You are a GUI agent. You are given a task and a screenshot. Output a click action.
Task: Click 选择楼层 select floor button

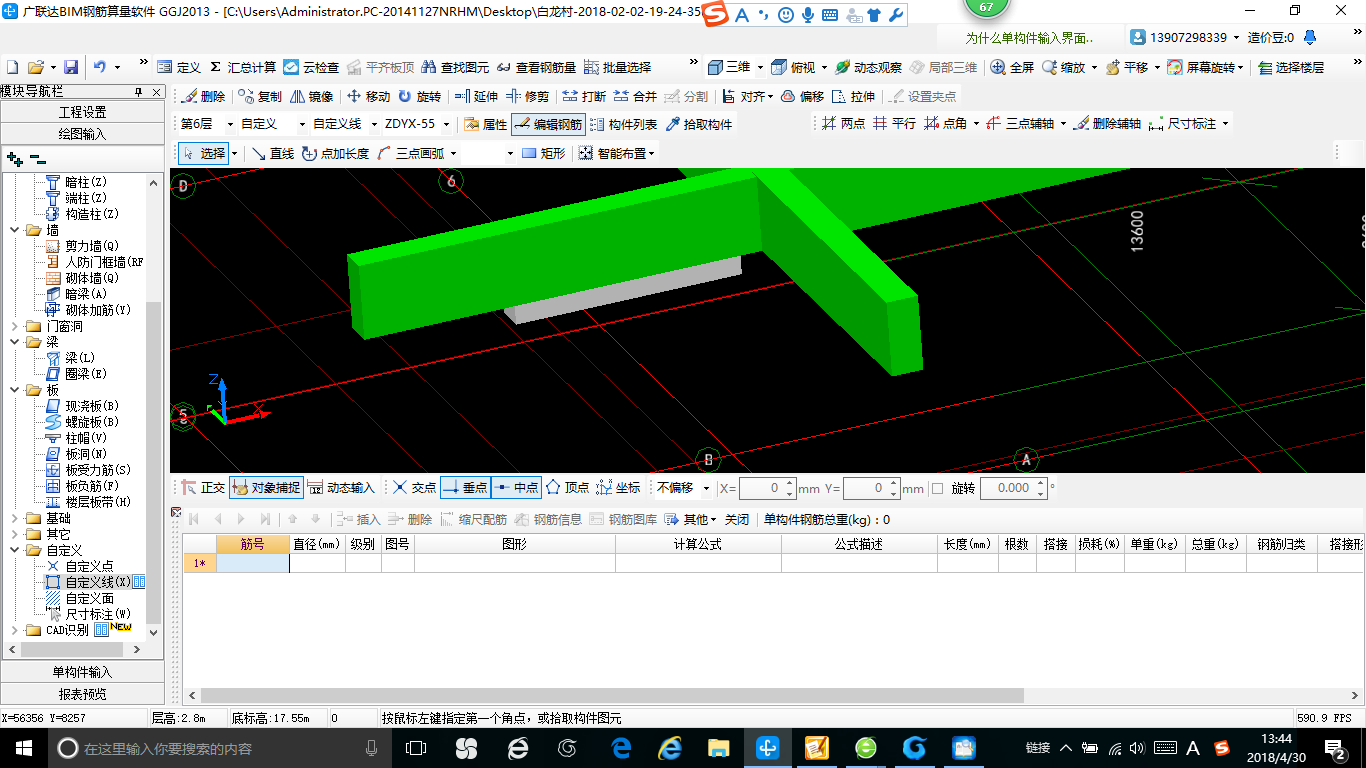pos(1291,67)
